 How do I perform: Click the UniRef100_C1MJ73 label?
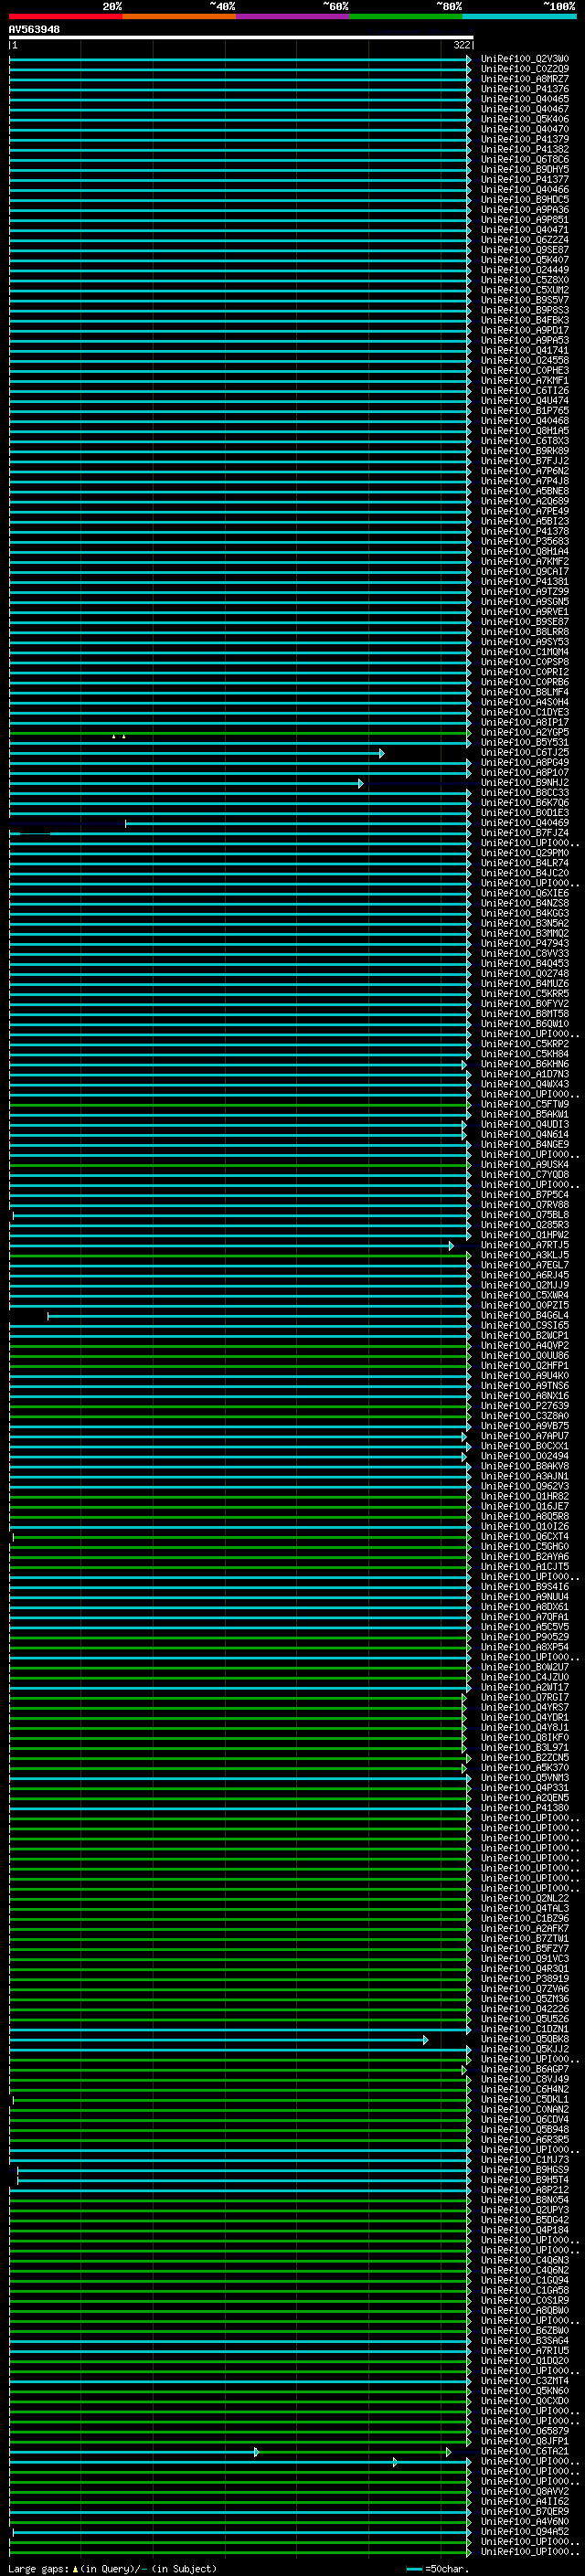[525, 2159]
